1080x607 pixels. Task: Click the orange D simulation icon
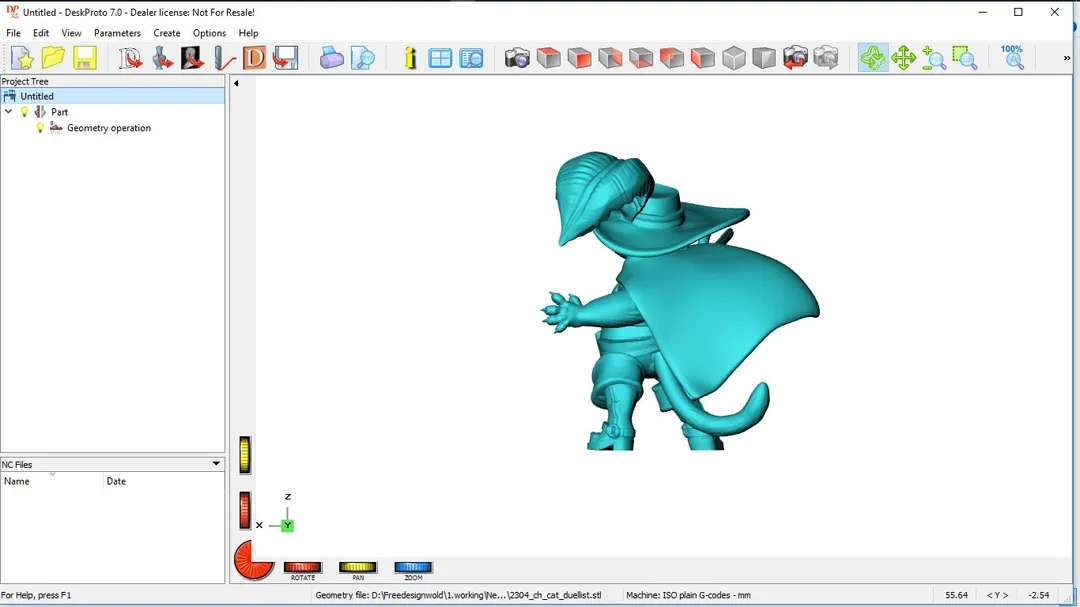click(254, 58)
